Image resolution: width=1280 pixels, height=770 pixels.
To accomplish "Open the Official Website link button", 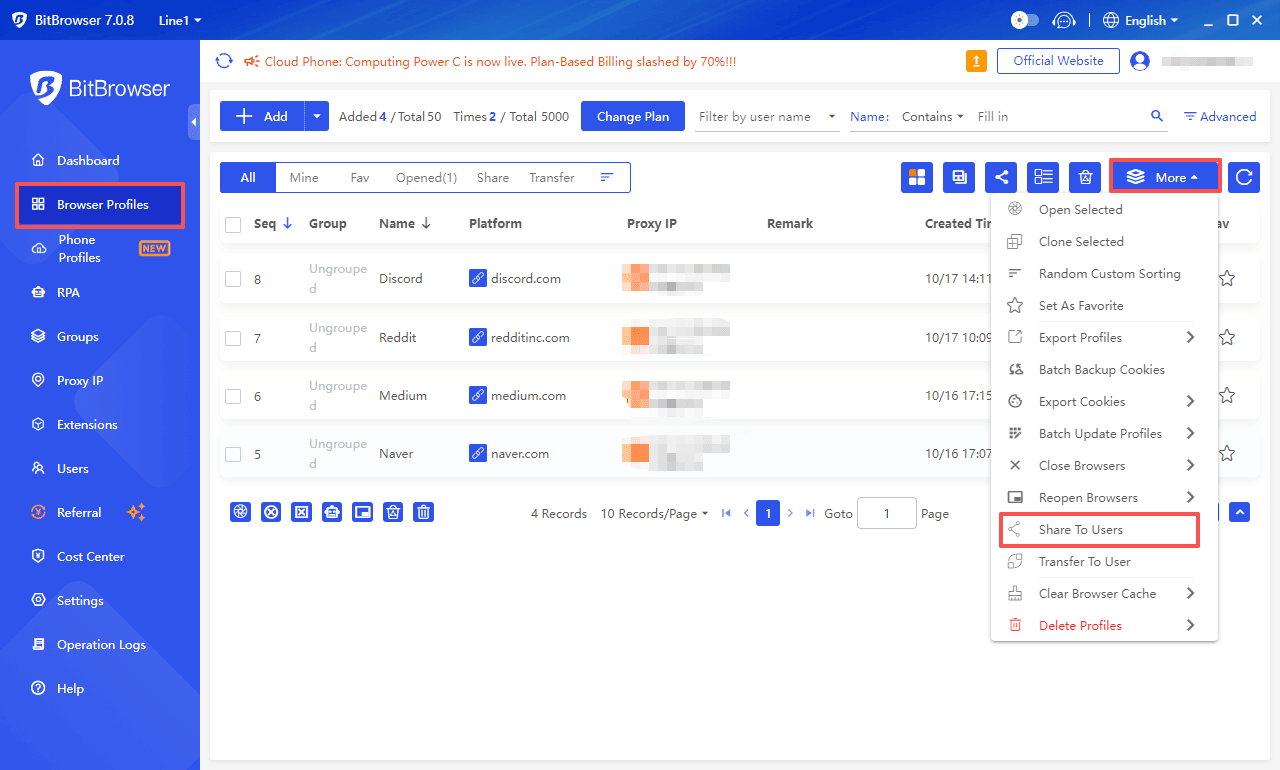I will click(1058, 61).
